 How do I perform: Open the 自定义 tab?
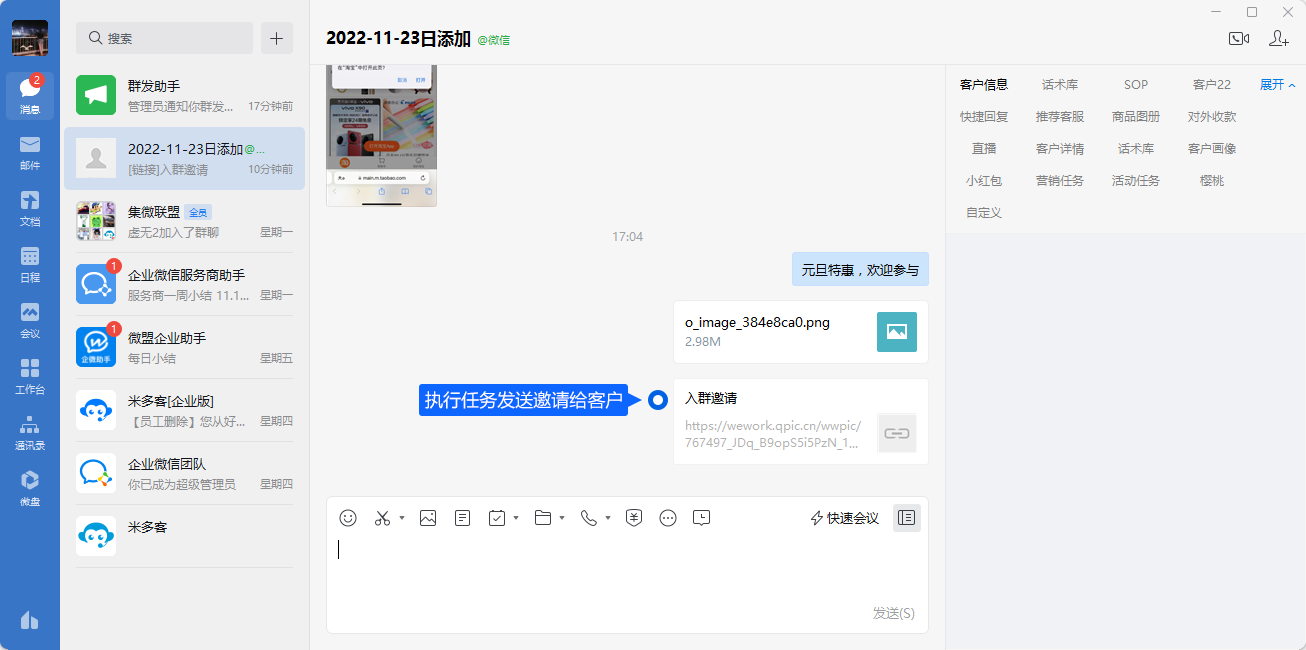point(984,213)
